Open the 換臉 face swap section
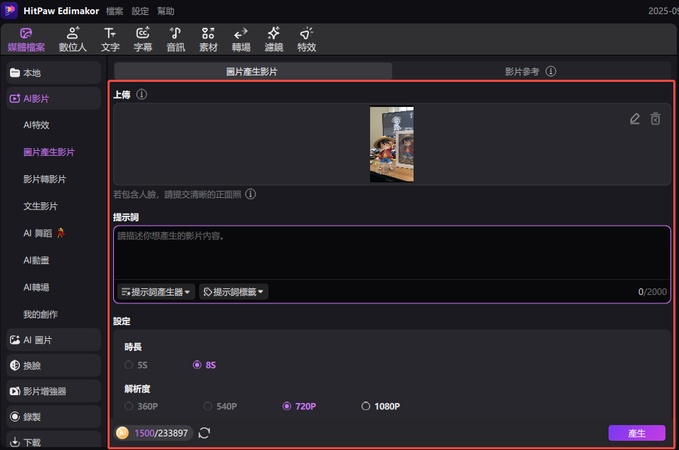This screenshot has width=679, height=450. pos(54,366)
